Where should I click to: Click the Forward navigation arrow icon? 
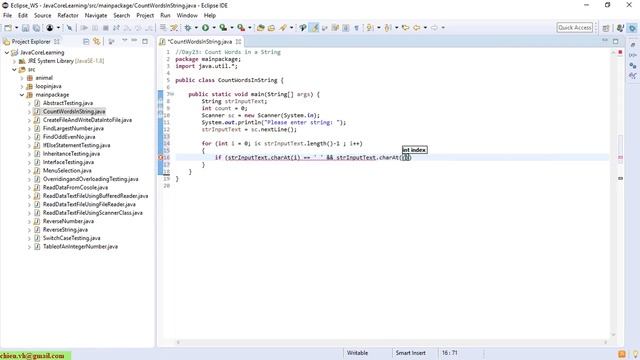tap(434, 28)
